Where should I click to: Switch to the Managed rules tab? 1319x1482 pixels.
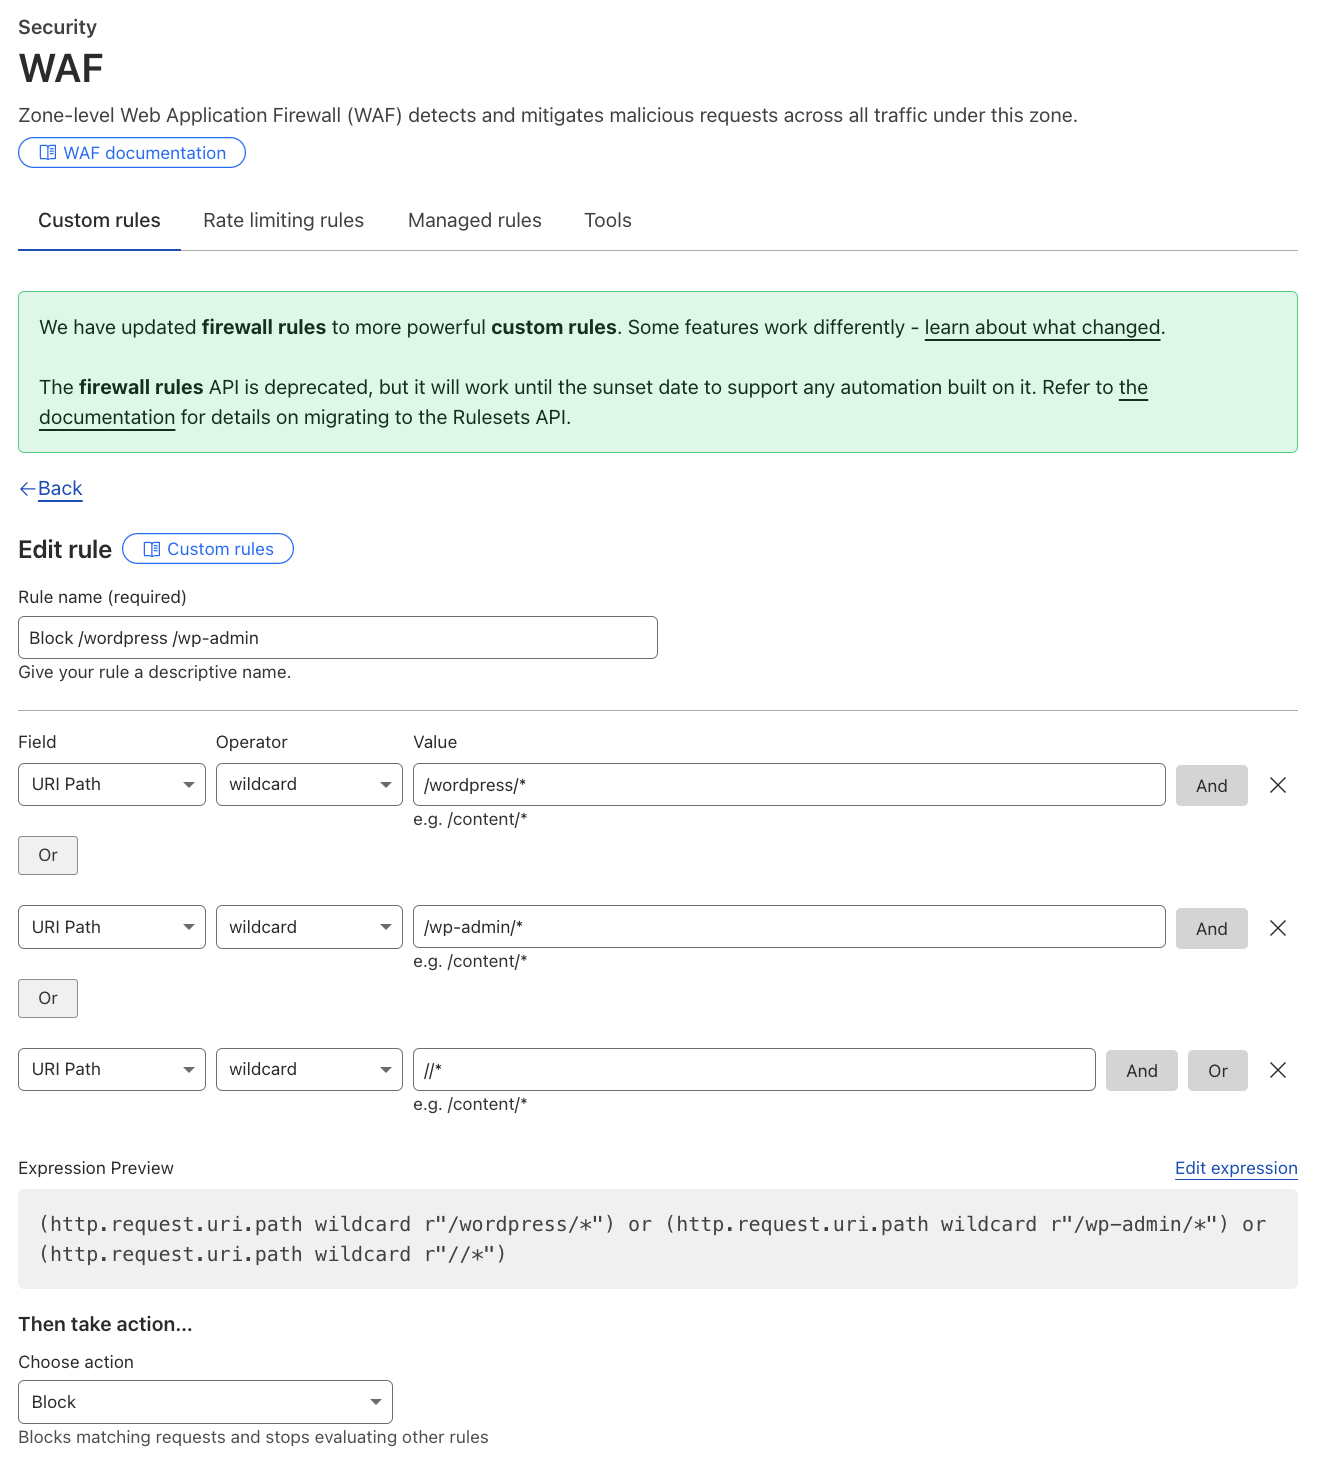pyautogui.click(x=474, y=220)
